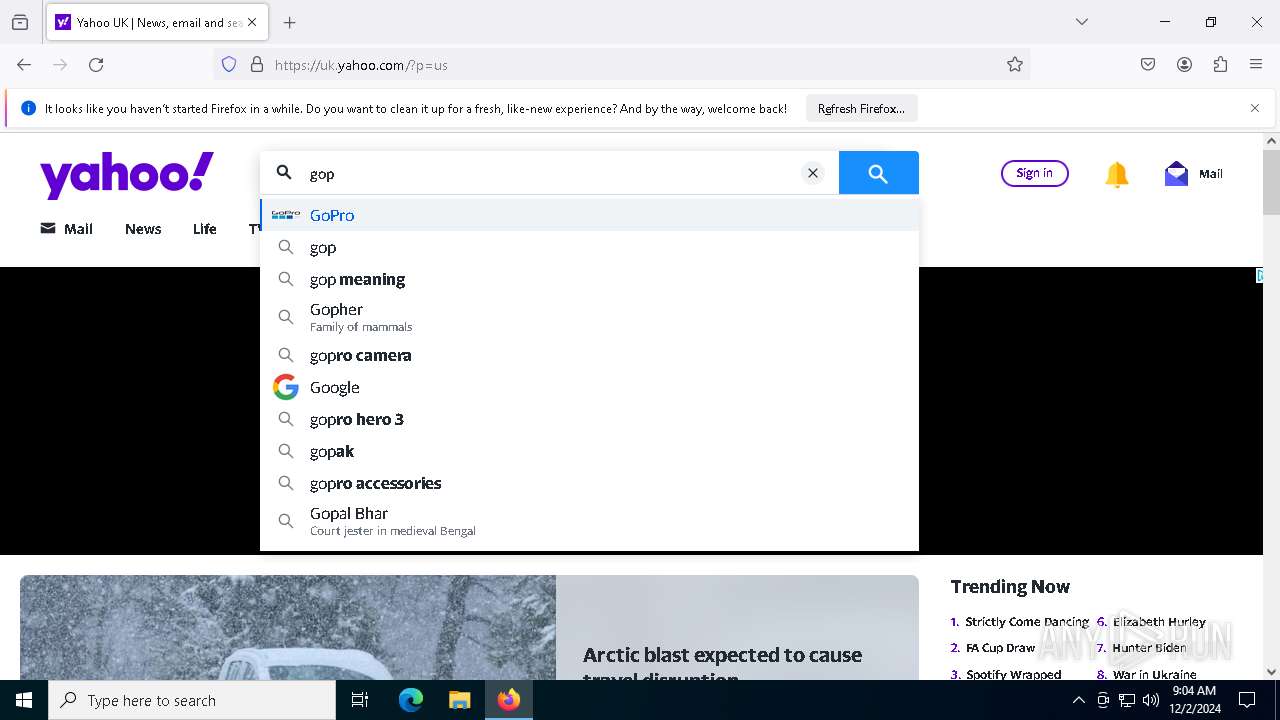Dismiss the Firefox refresh notification bar

(1255, 108)
